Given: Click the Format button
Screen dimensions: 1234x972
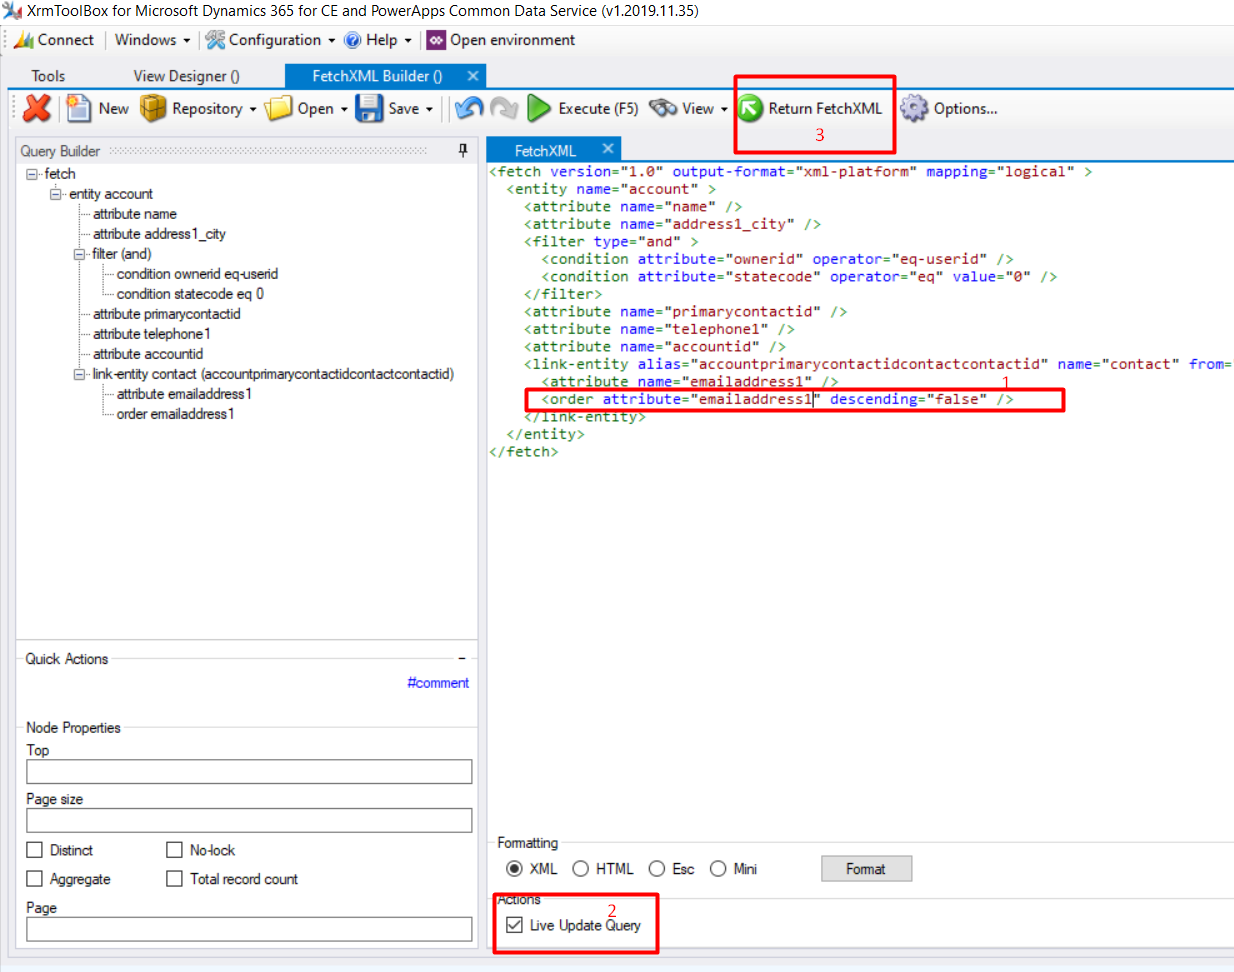Looking at the screenshot, I should coord(866,869).
